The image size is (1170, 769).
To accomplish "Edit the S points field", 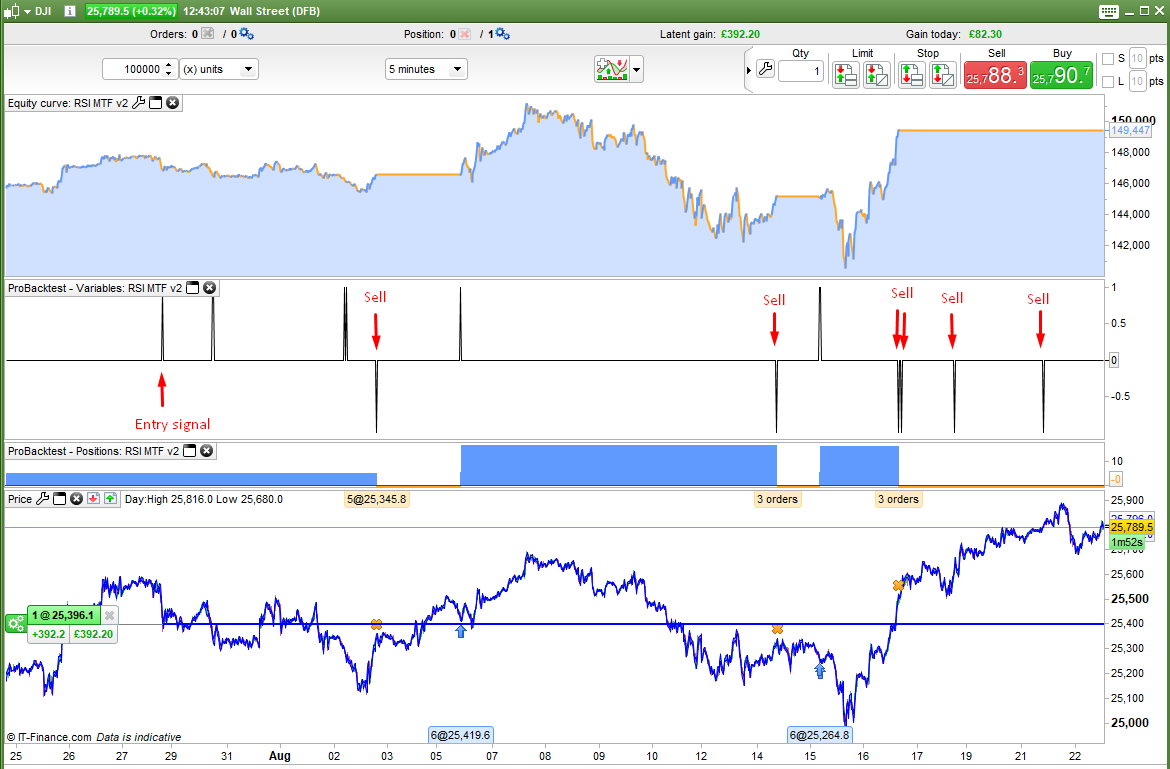I will 1137,58.
